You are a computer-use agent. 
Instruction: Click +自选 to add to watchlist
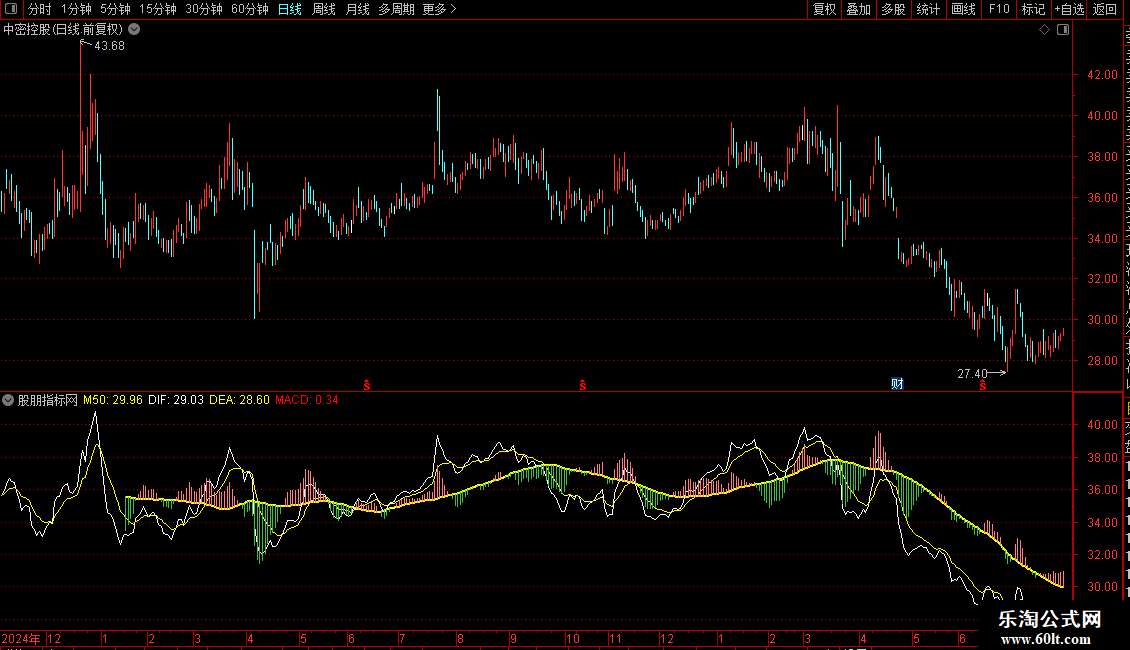(1069, 9)
